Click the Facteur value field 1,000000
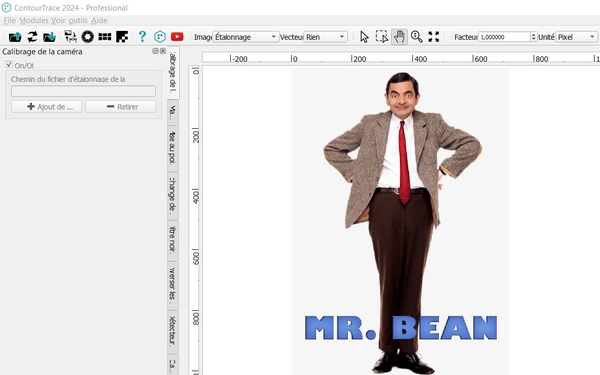600x375 pixels. coord(504,37)
